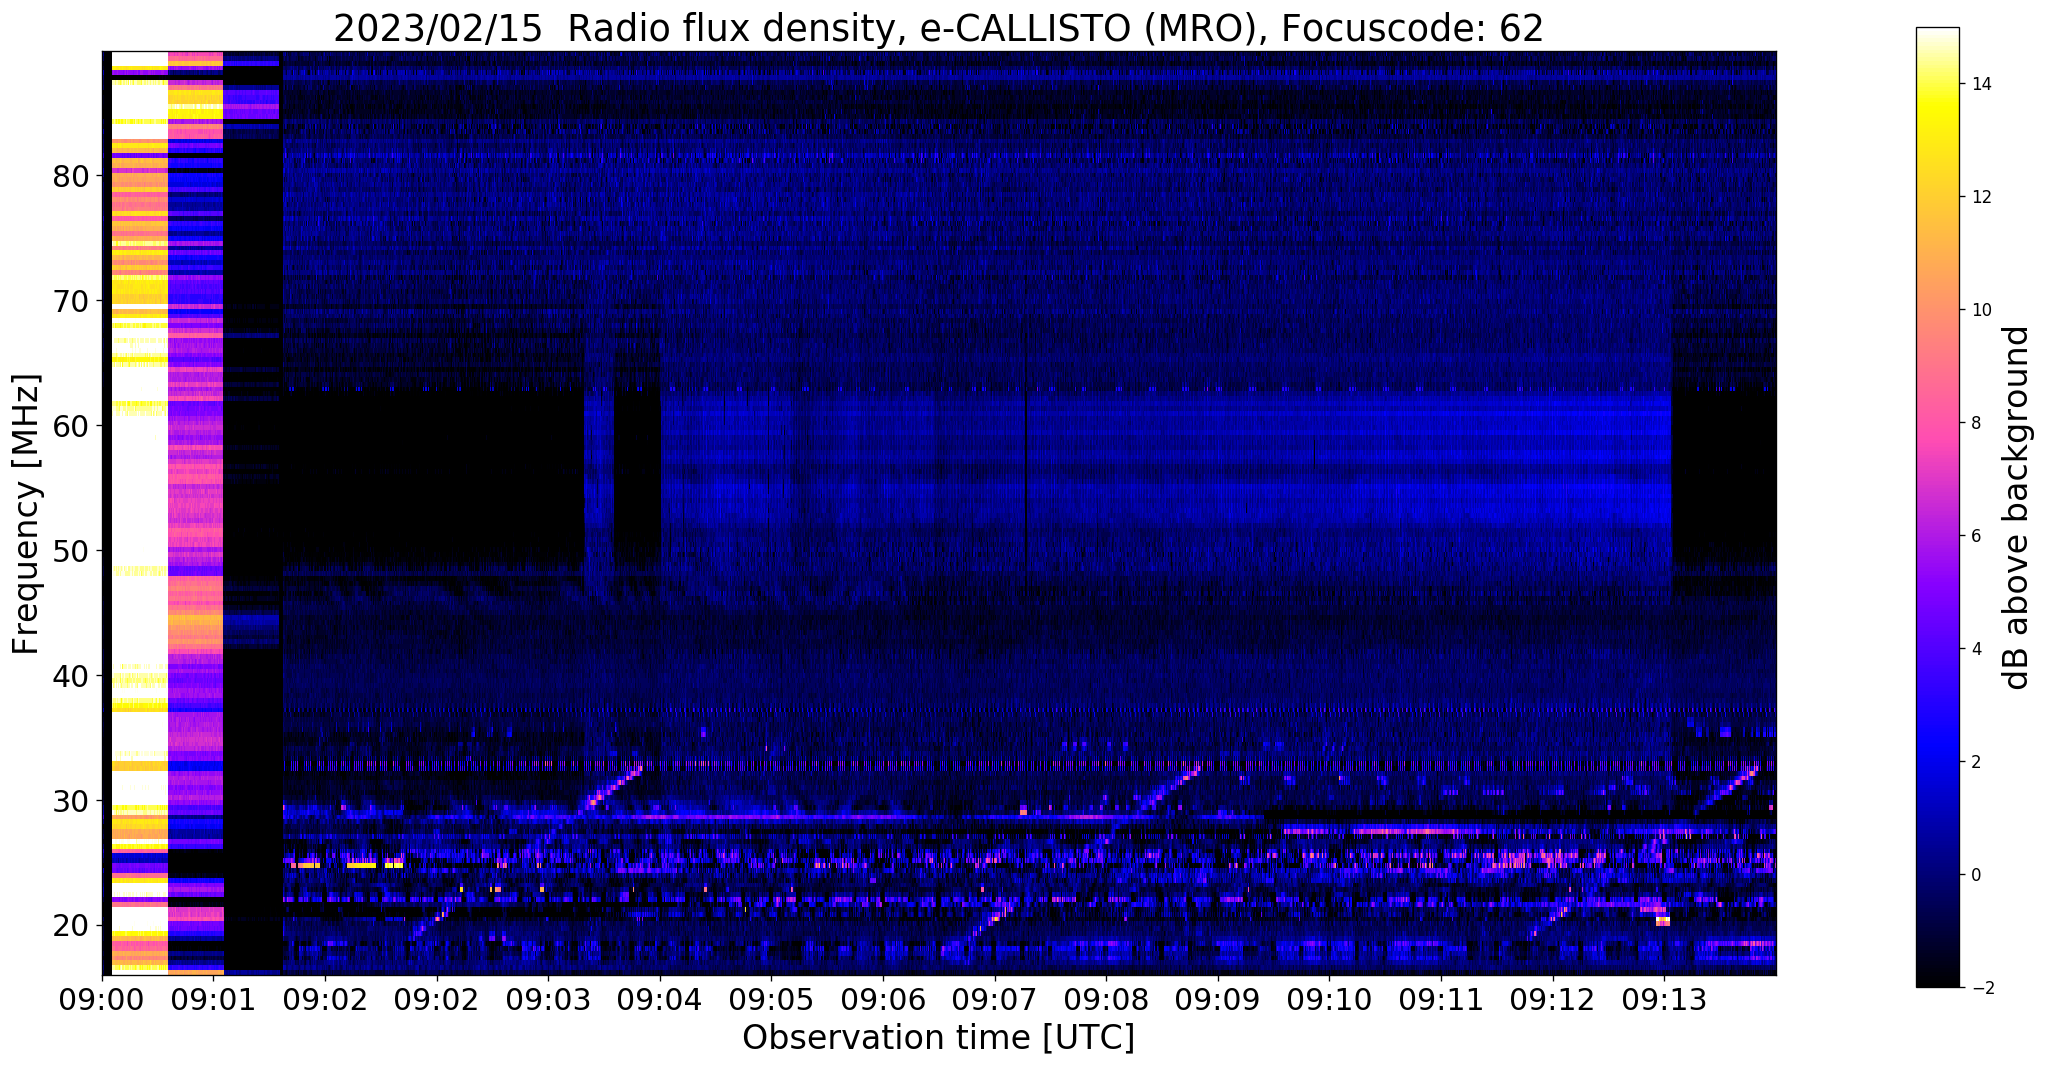Screen dimensions: 2047x1067
Task: Click the 20 tick label on frequency axis
Action: [71, 927]
